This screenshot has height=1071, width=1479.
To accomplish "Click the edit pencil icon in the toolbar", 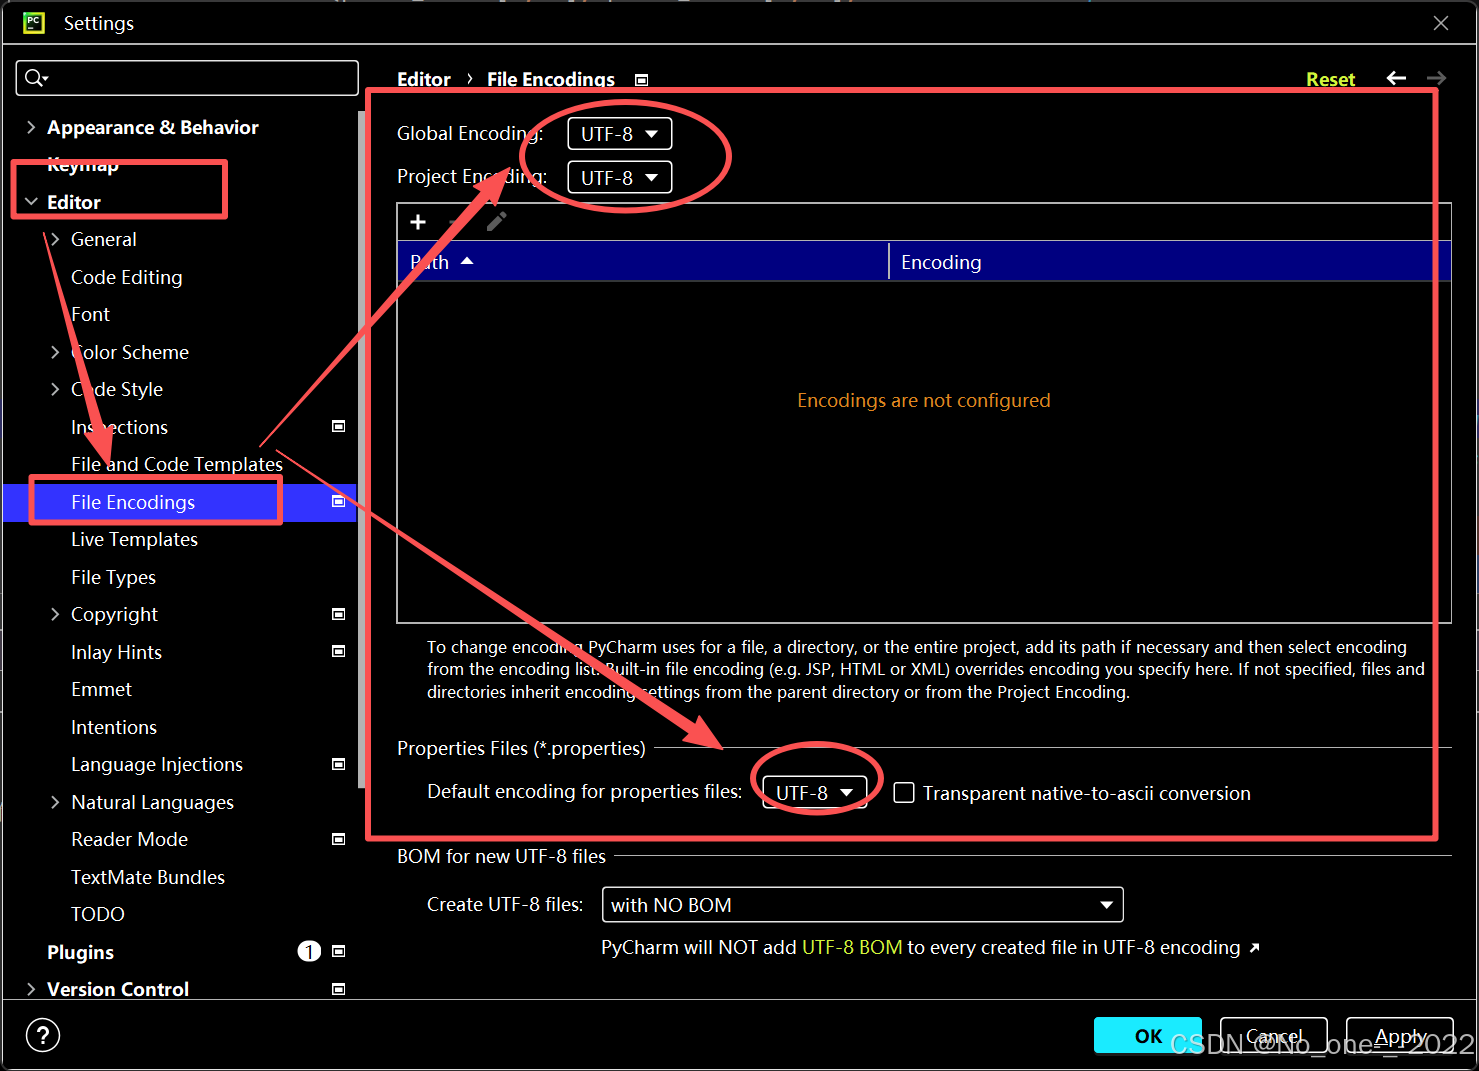I will (x=496, y=222).
